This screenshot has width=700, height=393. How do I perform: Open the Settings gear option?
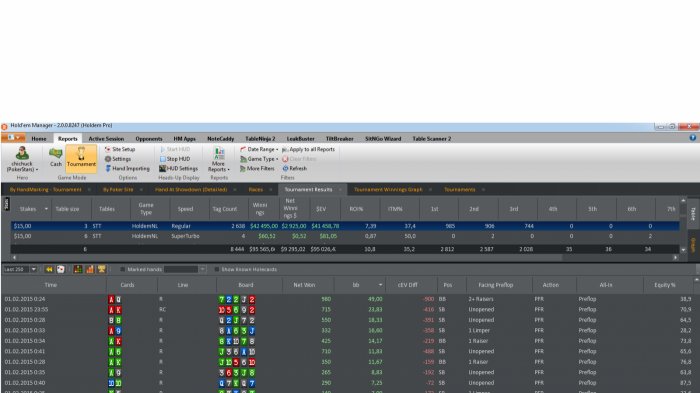tap(117, 159)
